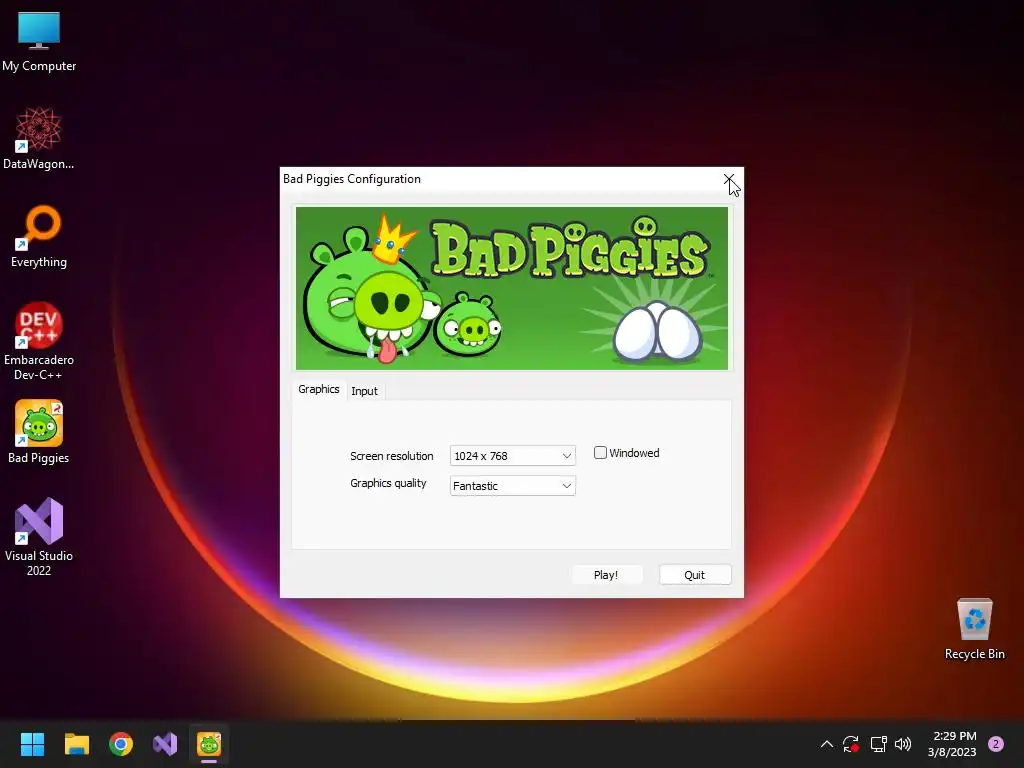
Task: Click the Quit button
Action: pyautogui.click(x=695, y=575)
